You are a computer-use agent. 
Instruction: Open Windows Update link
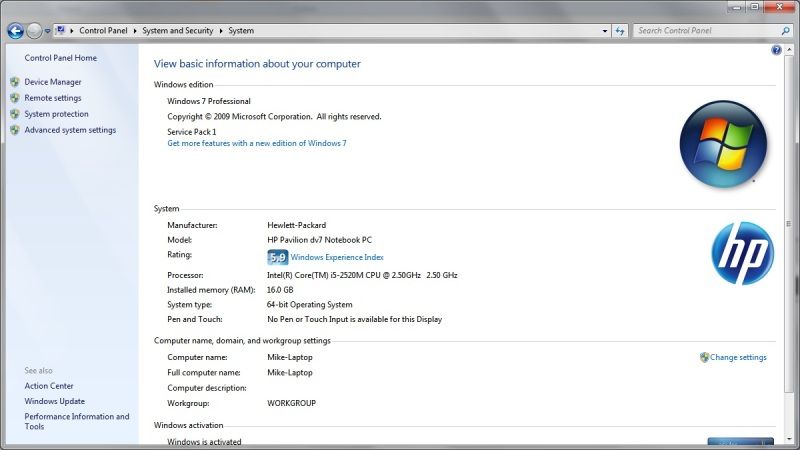(x=55, y=402)
